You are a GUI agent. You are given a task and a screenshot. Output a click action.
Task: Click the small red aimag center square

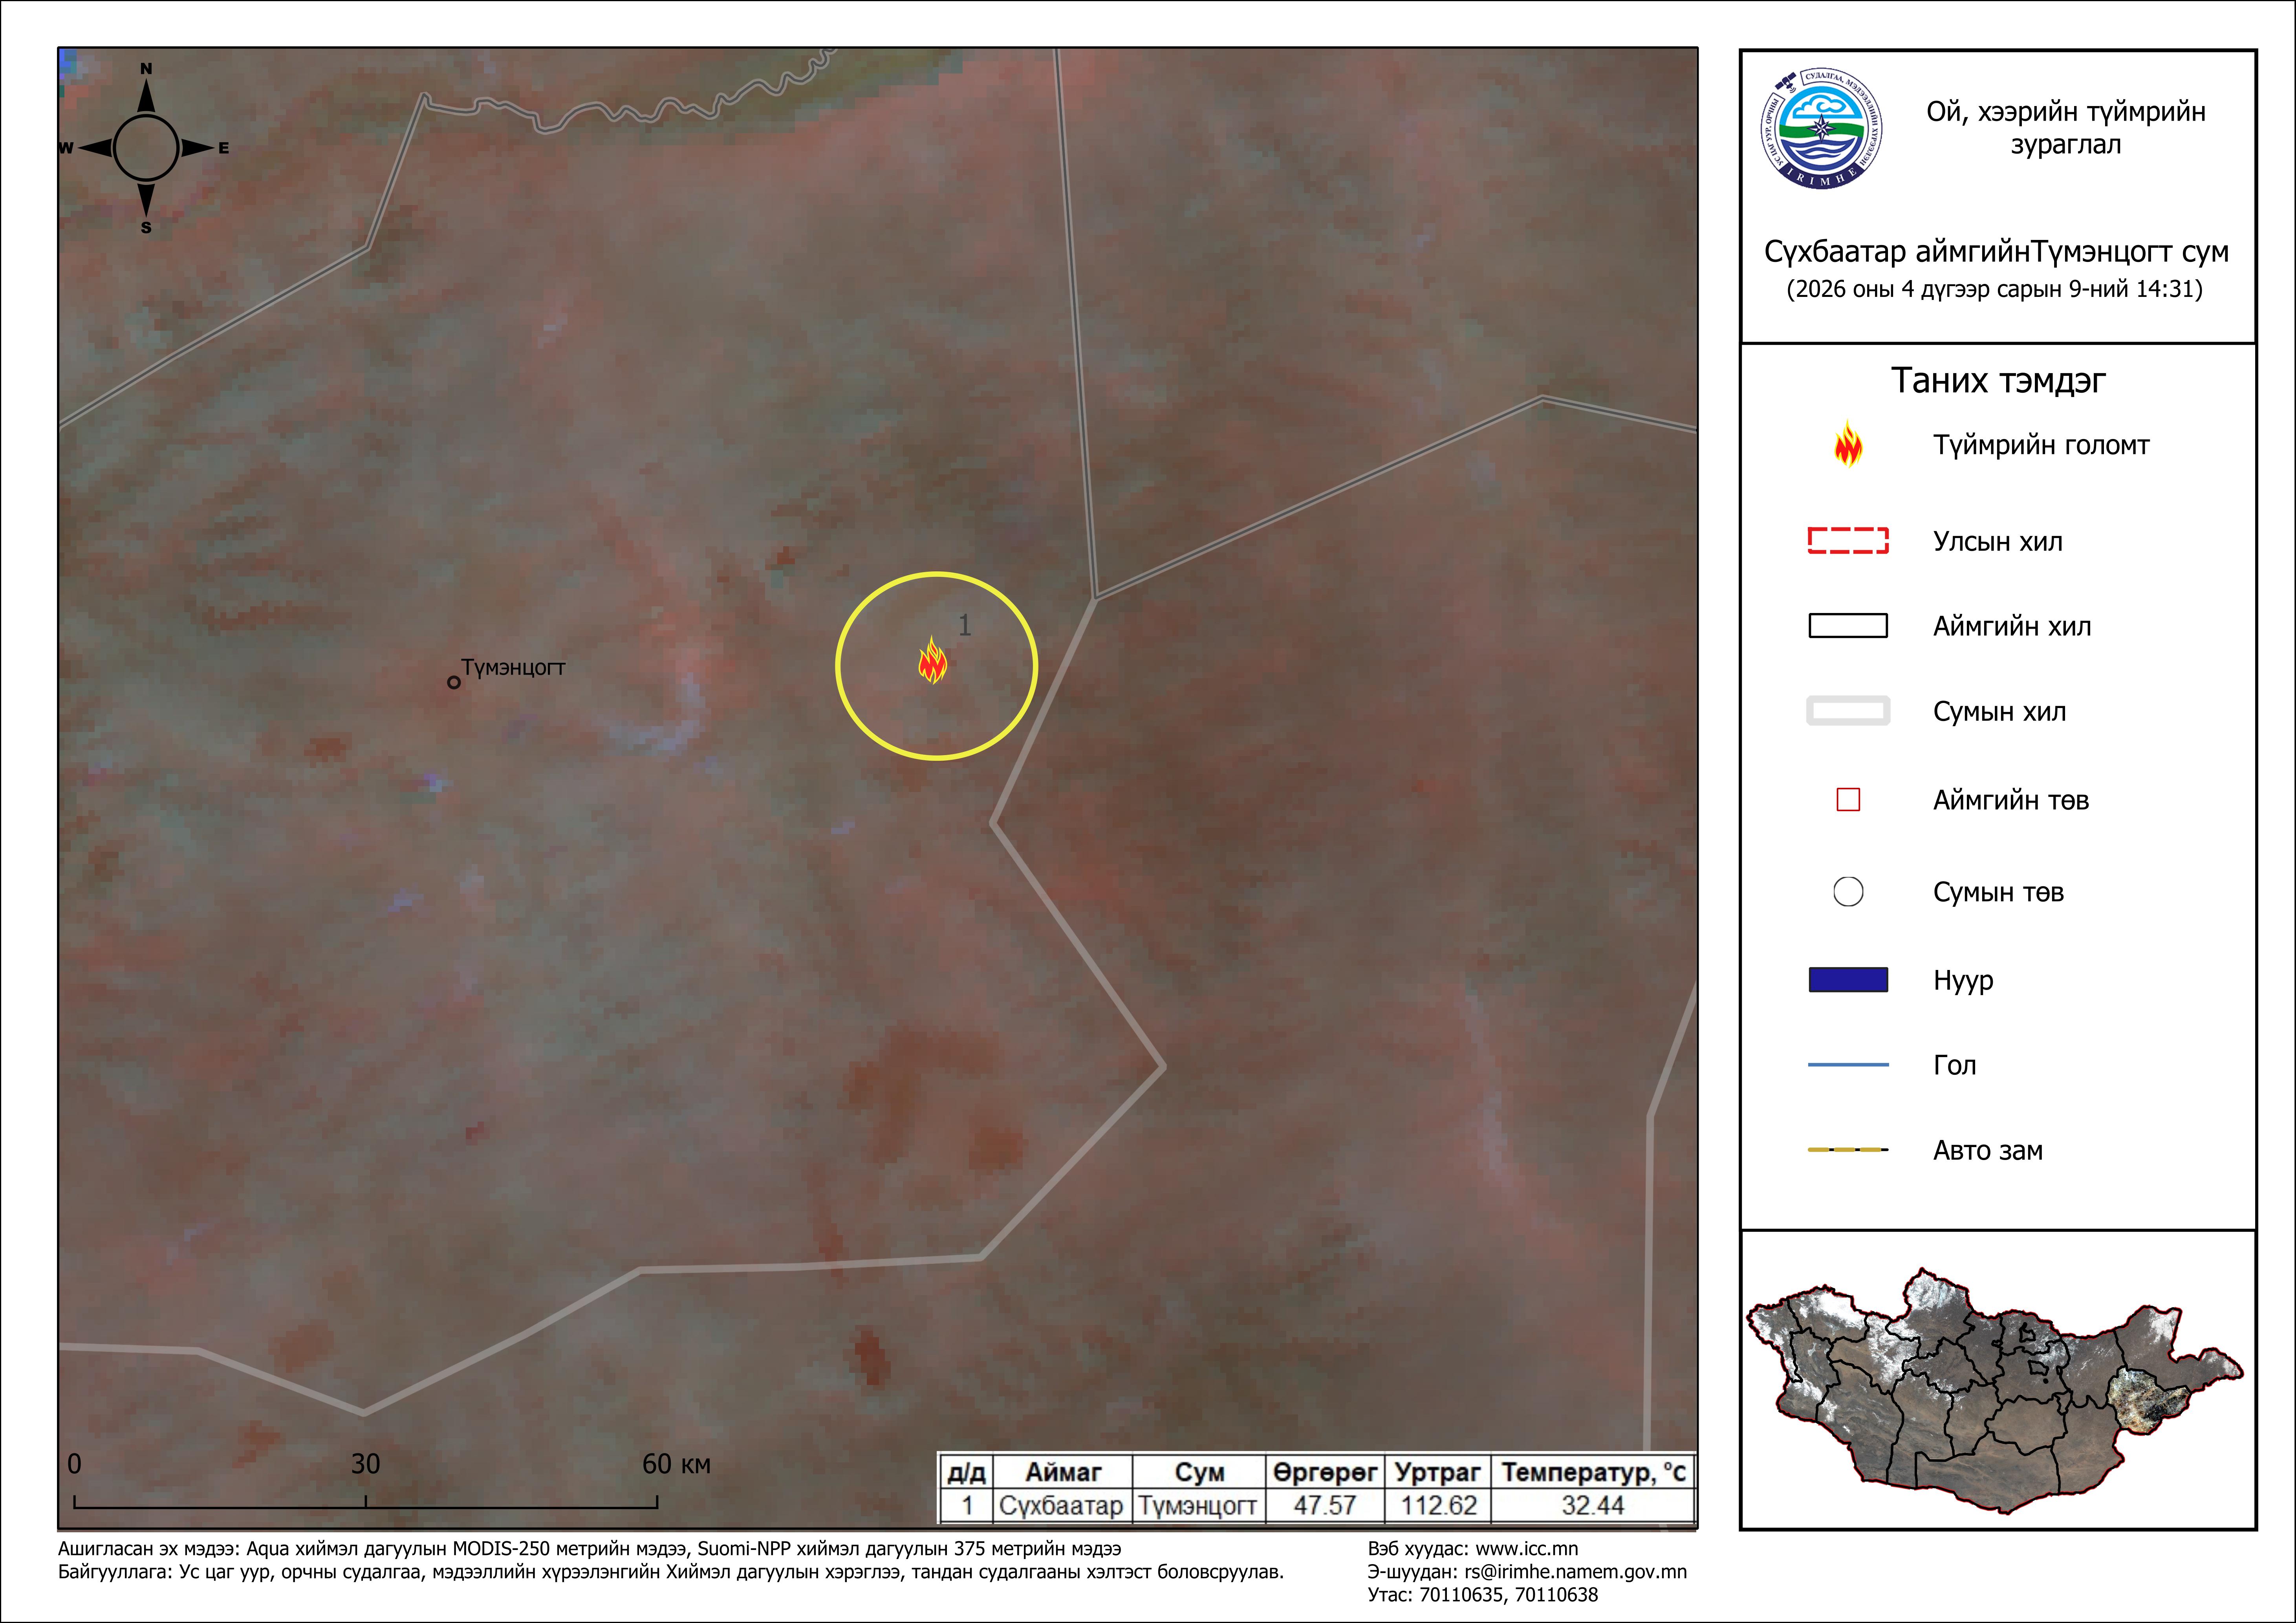[1848, 800]
